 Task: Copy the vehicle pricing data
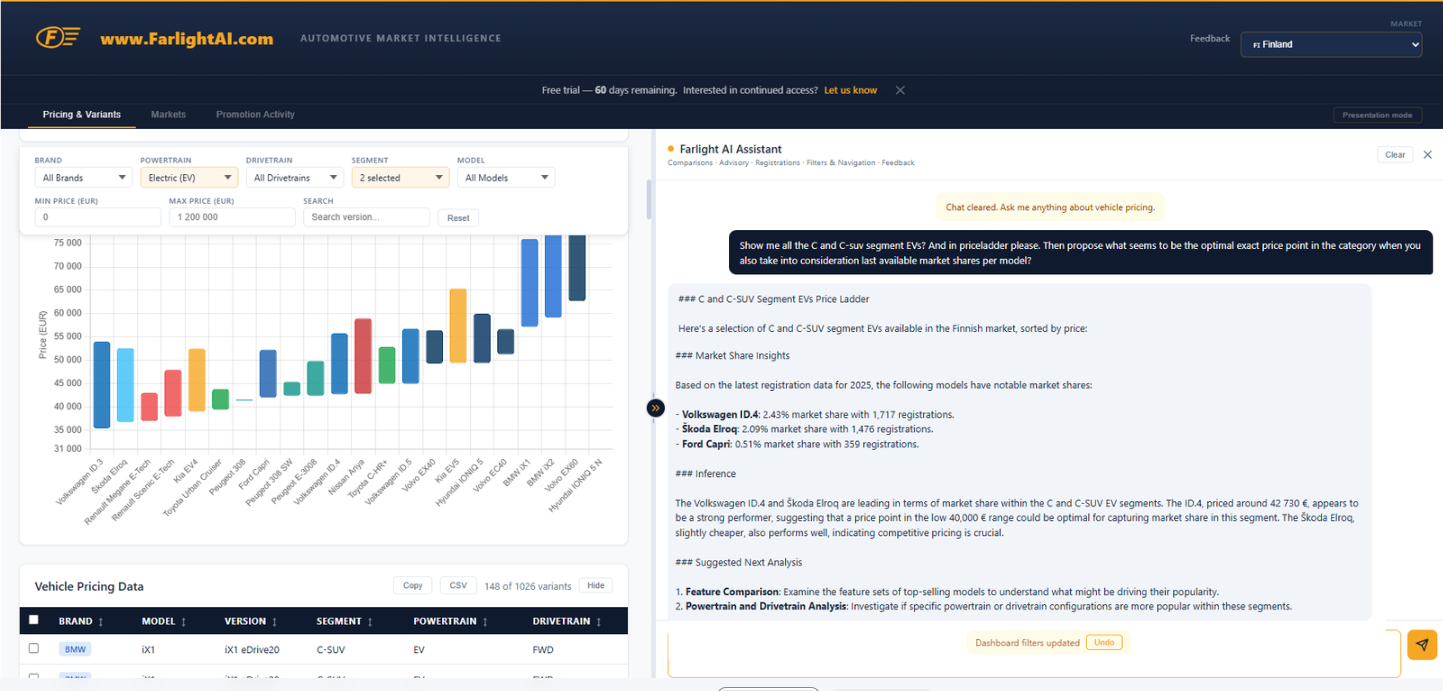413,586
